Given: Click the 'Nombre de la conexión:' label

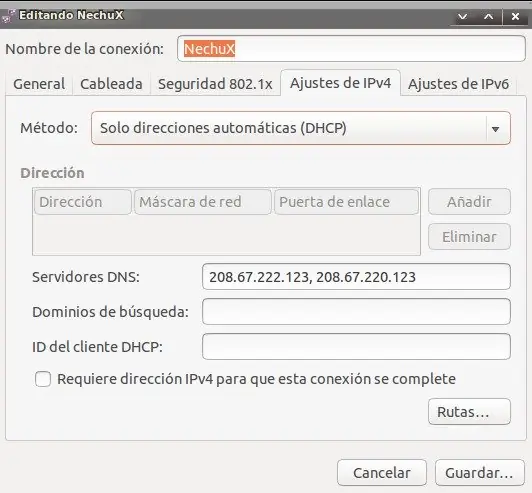Looking at the screenshot, I should [84, 49].
